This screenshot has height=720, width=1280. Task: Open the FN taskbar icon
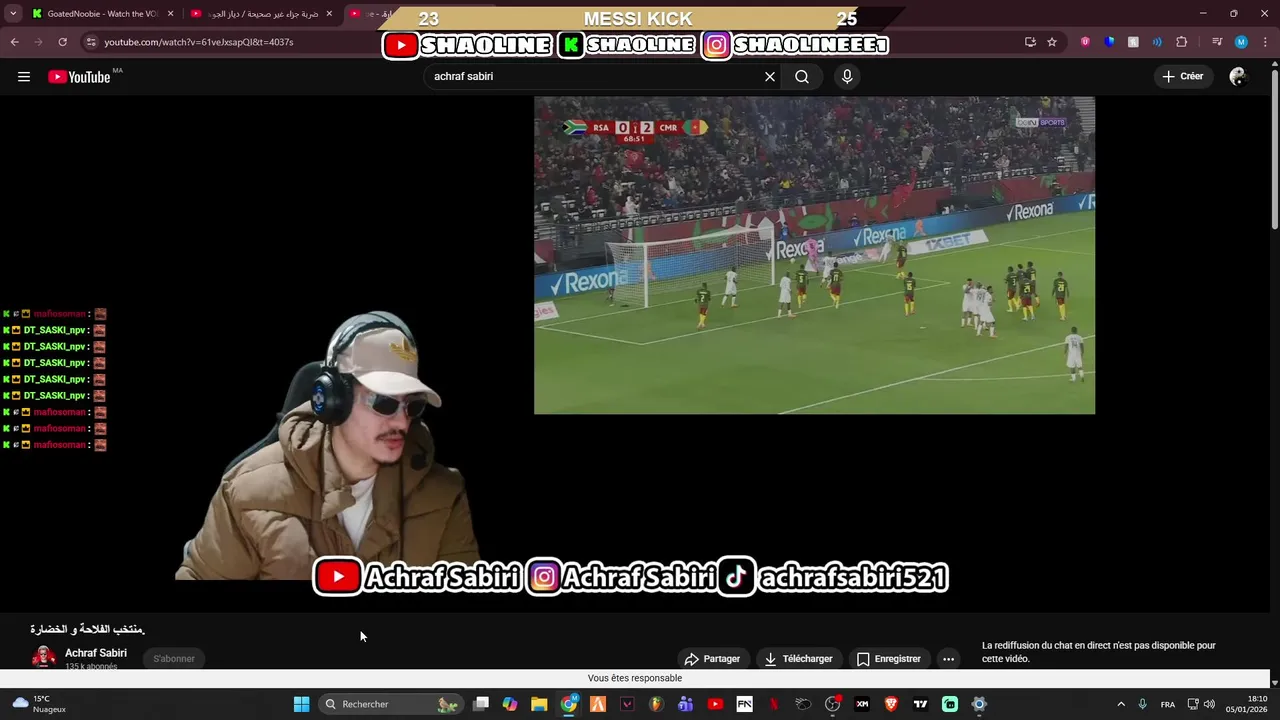pos(744,704)
